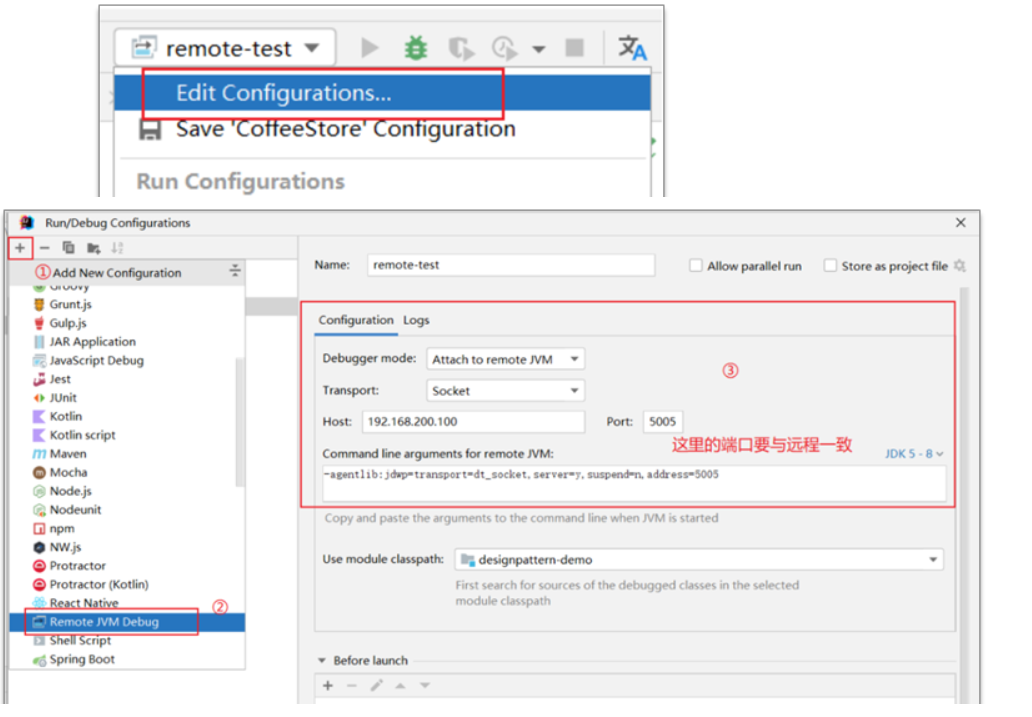Select npm configuration type
This screenshot has height=717, width=1032.
[128, 528]
